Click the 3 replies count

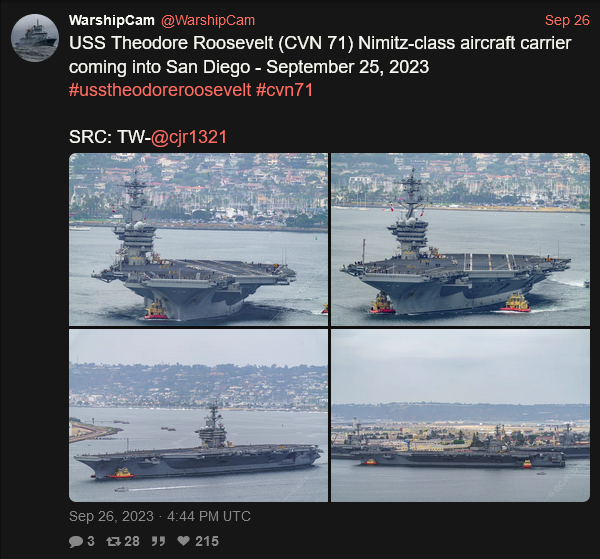(x=91, y=541)
